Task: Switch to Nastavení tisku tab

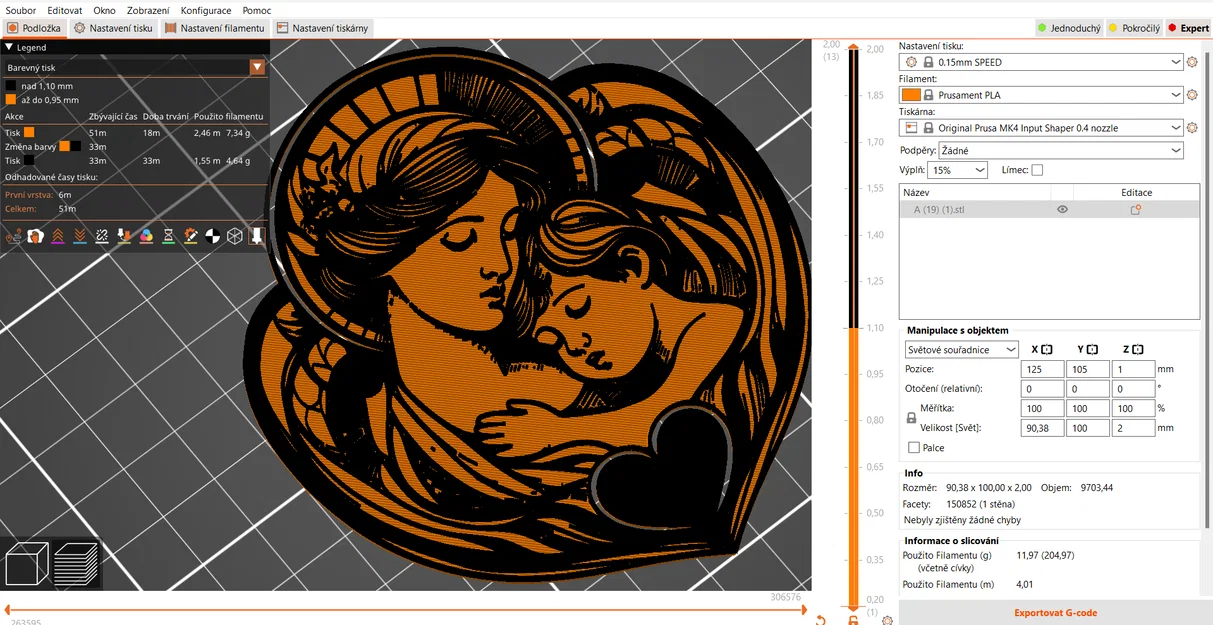Action: (114, 28)
